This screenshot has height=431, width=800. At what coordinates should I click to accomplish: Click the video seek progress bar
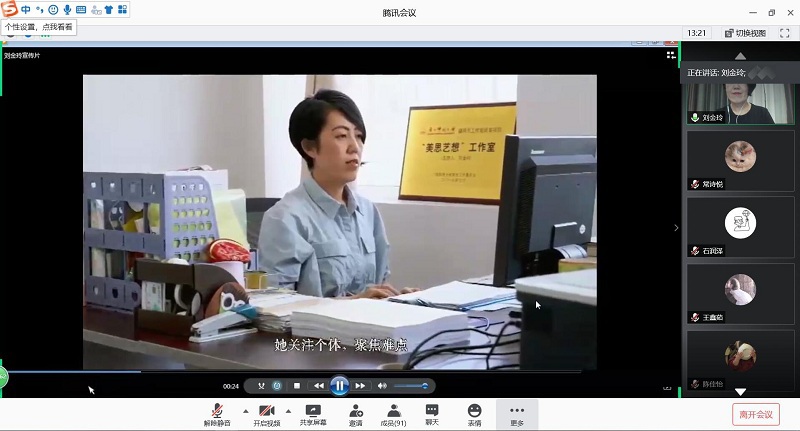pos(293,372)
